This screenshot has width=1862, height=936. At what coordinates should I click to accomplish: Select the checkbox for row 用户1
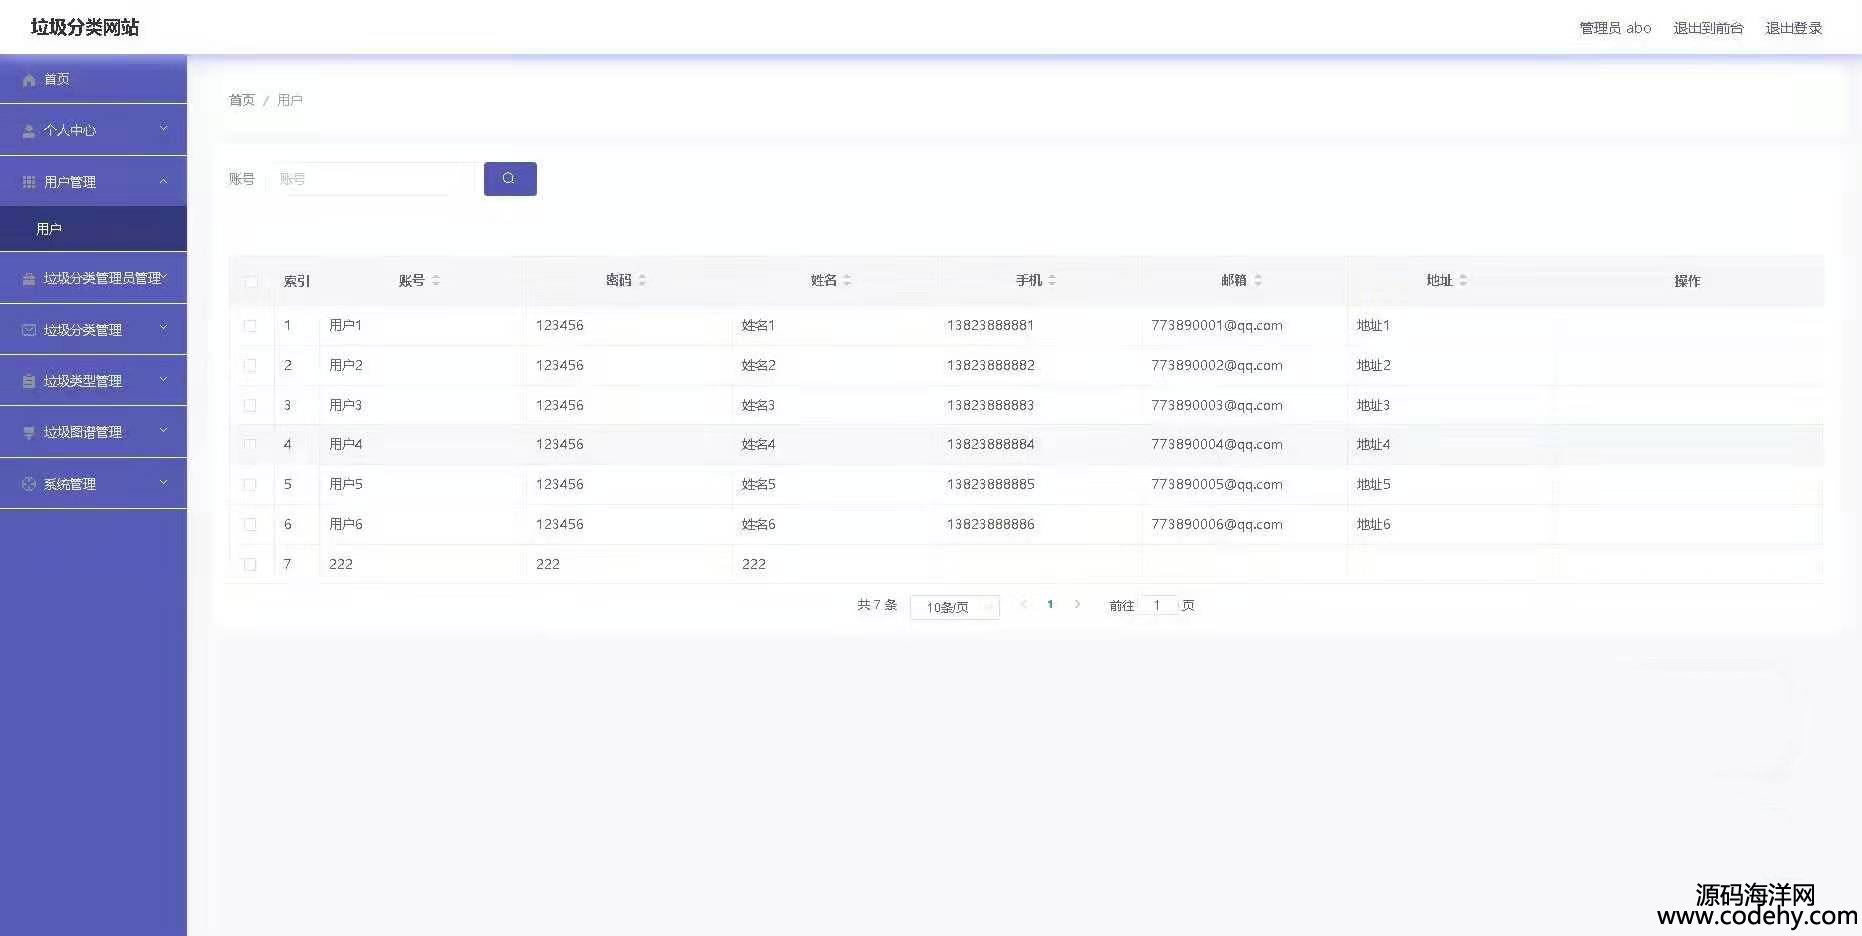pos(250,326)
